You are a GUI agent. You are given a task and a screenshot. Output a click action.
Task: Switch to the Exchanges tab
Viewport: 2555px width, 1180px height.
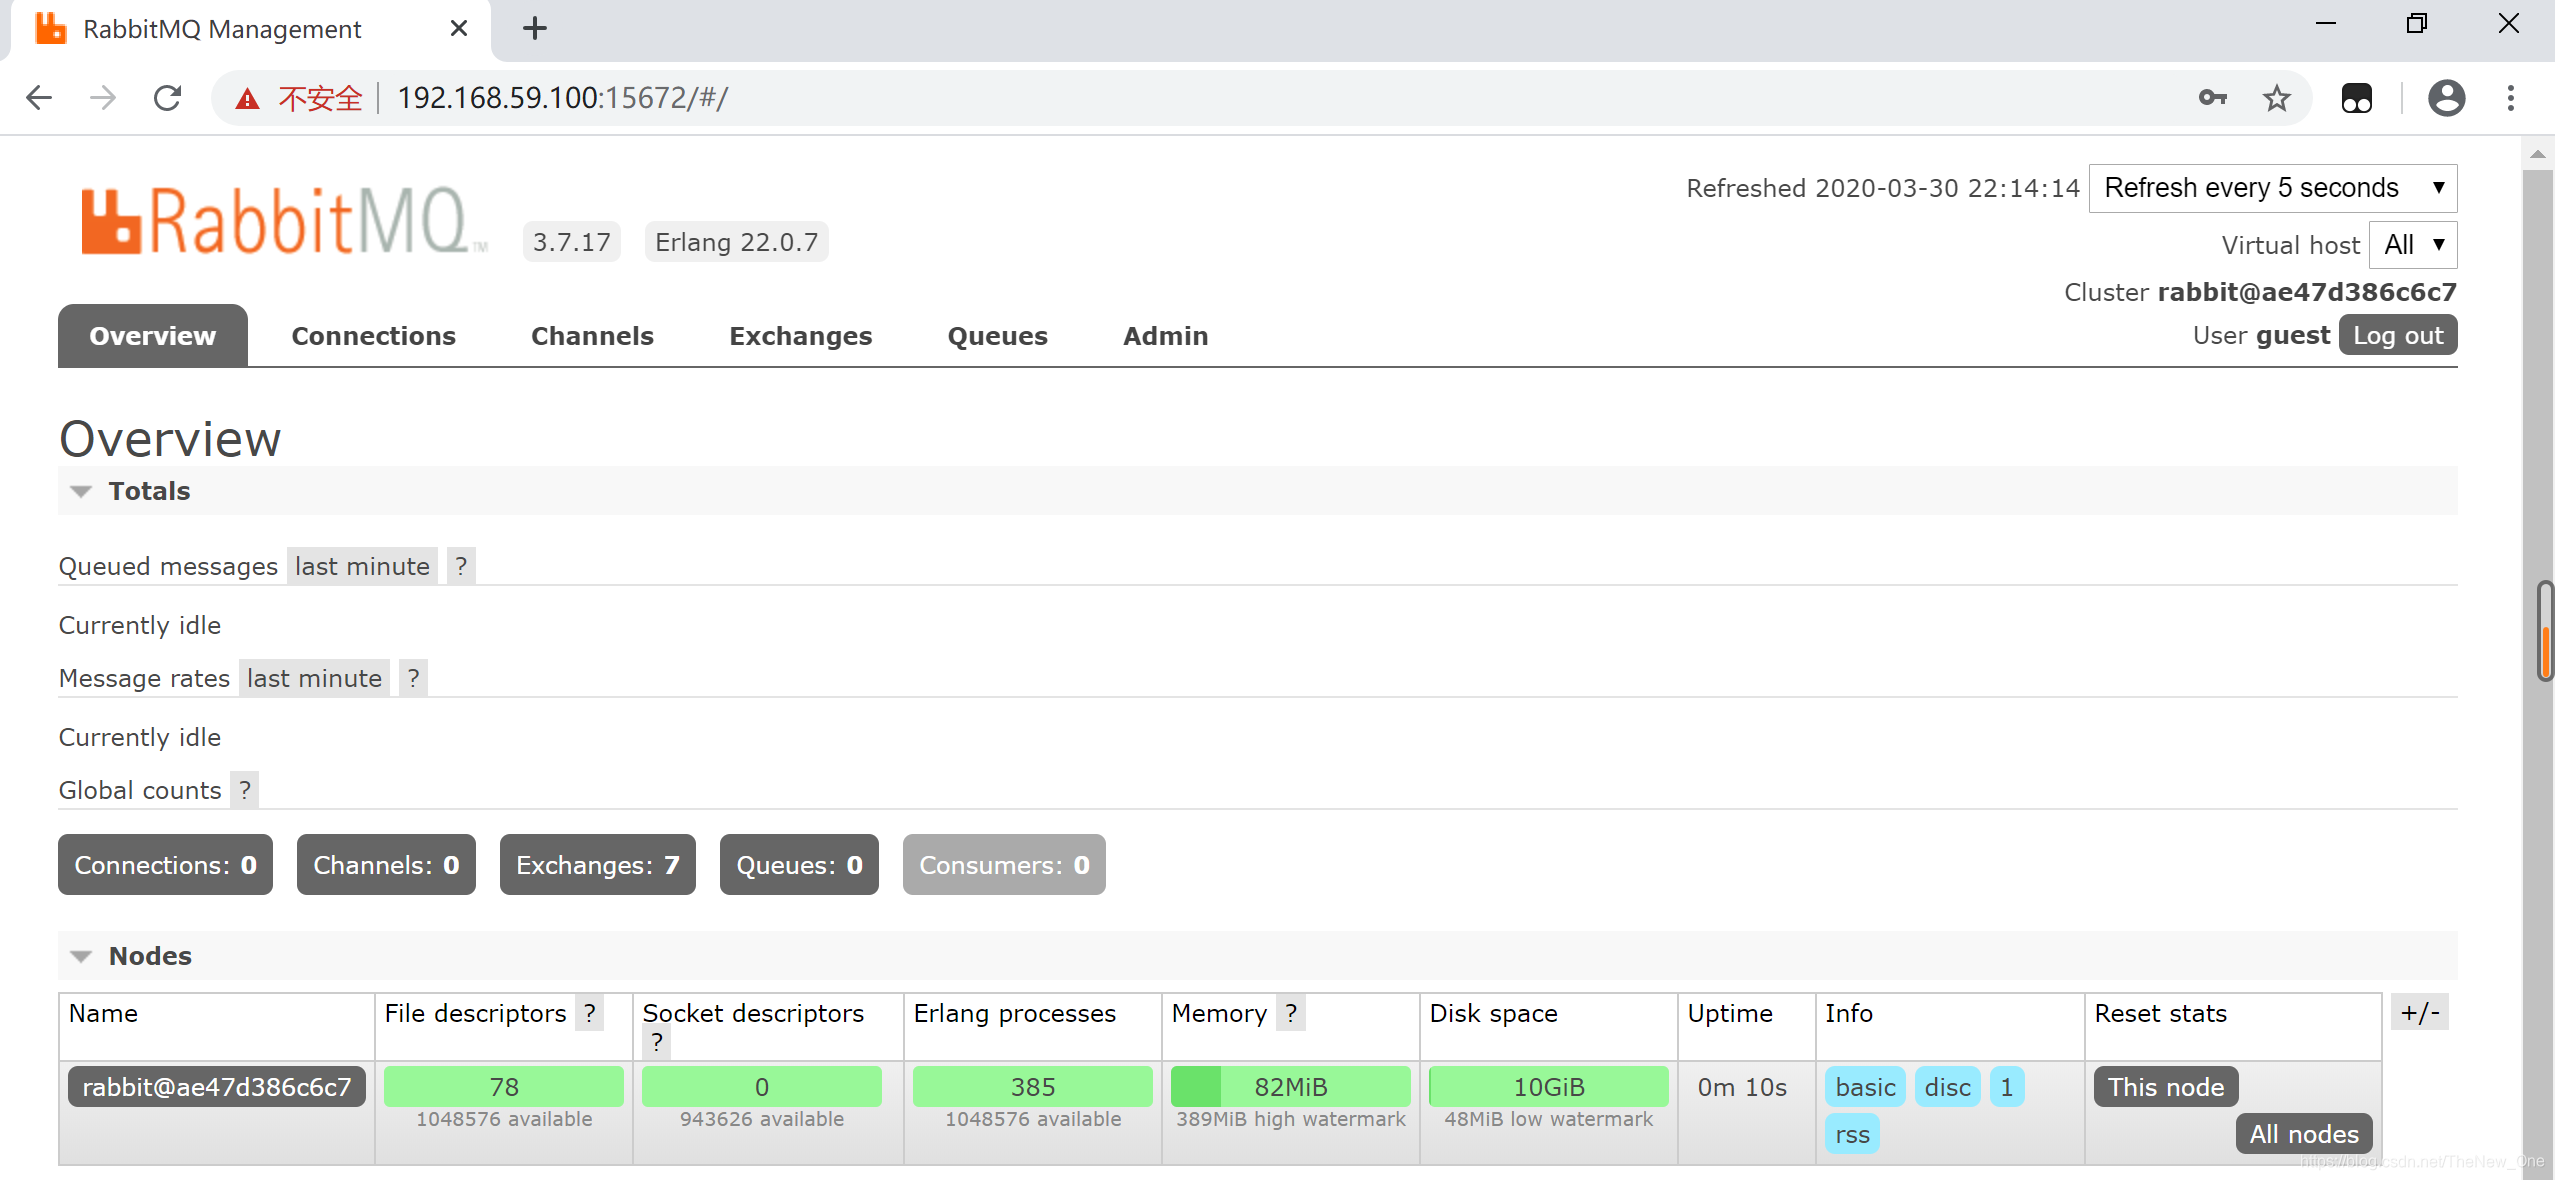click(x=800, y=336)
